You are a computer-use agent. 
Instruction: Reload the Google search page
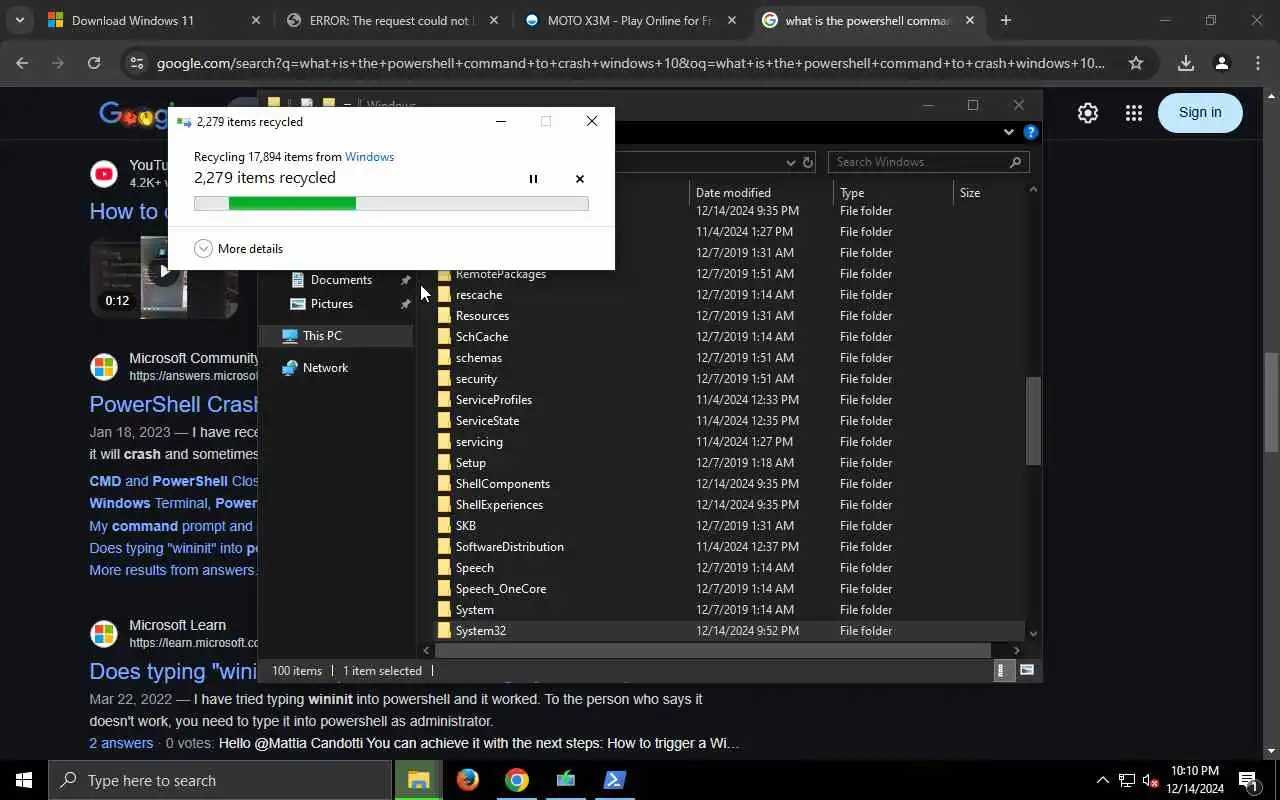pyautogui.click(x=94, y=63)
